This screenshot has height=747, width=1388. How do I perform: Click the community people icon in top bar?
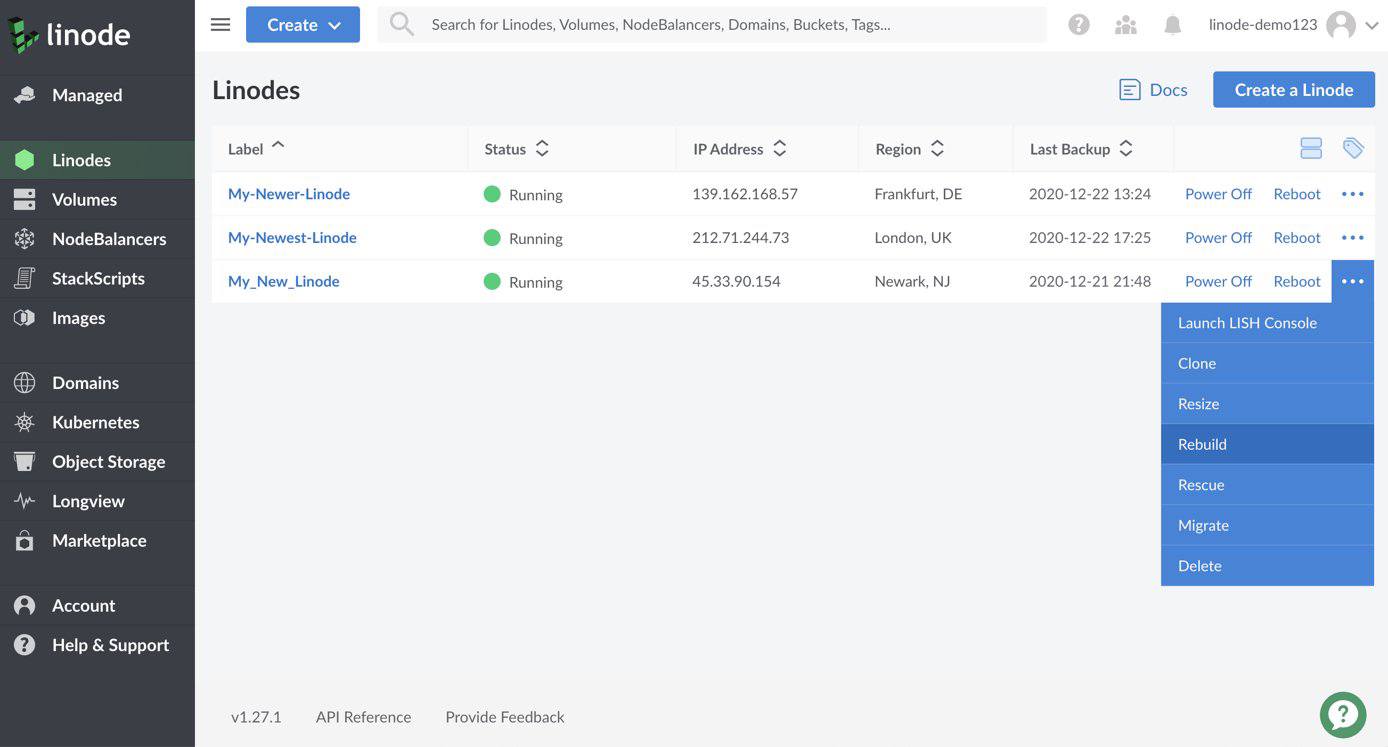(1125, 22)
